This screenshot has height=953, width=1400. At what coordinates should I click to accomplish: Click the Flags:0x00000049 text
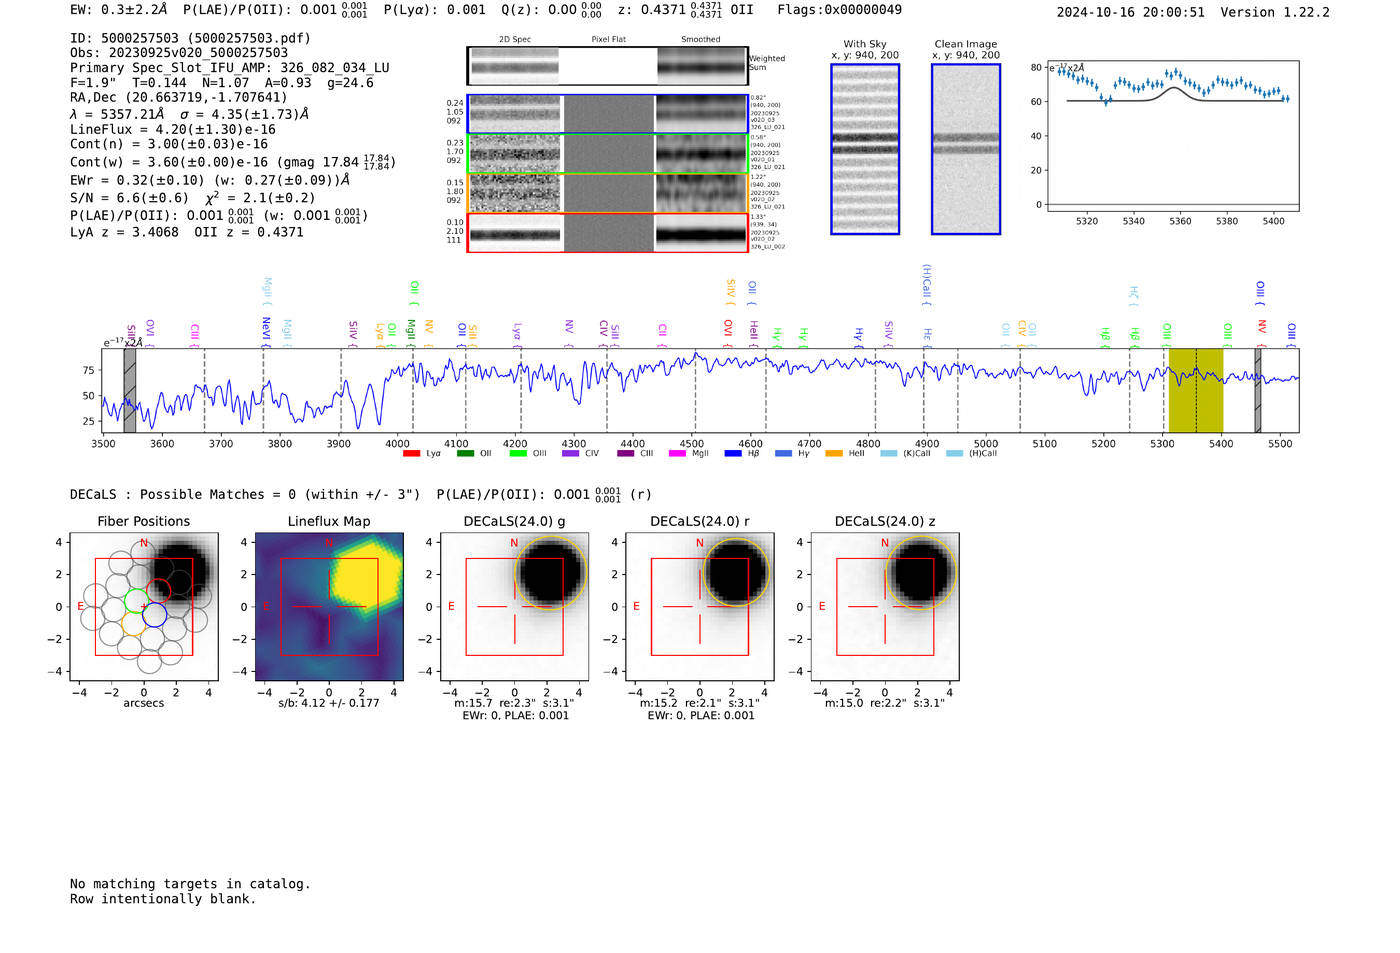839,10
